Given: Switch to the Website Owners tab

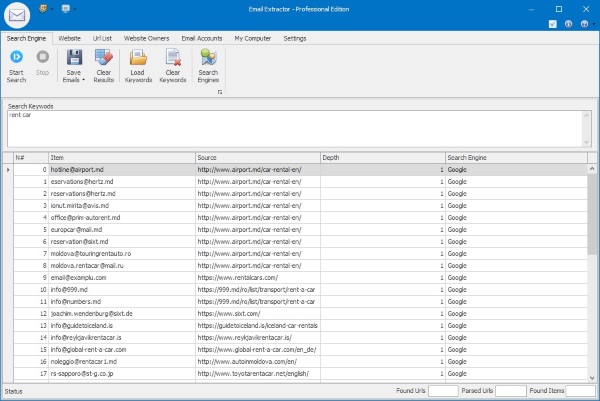Looking at the screenshot, I should pyautogui.click(x=146, y=38).
